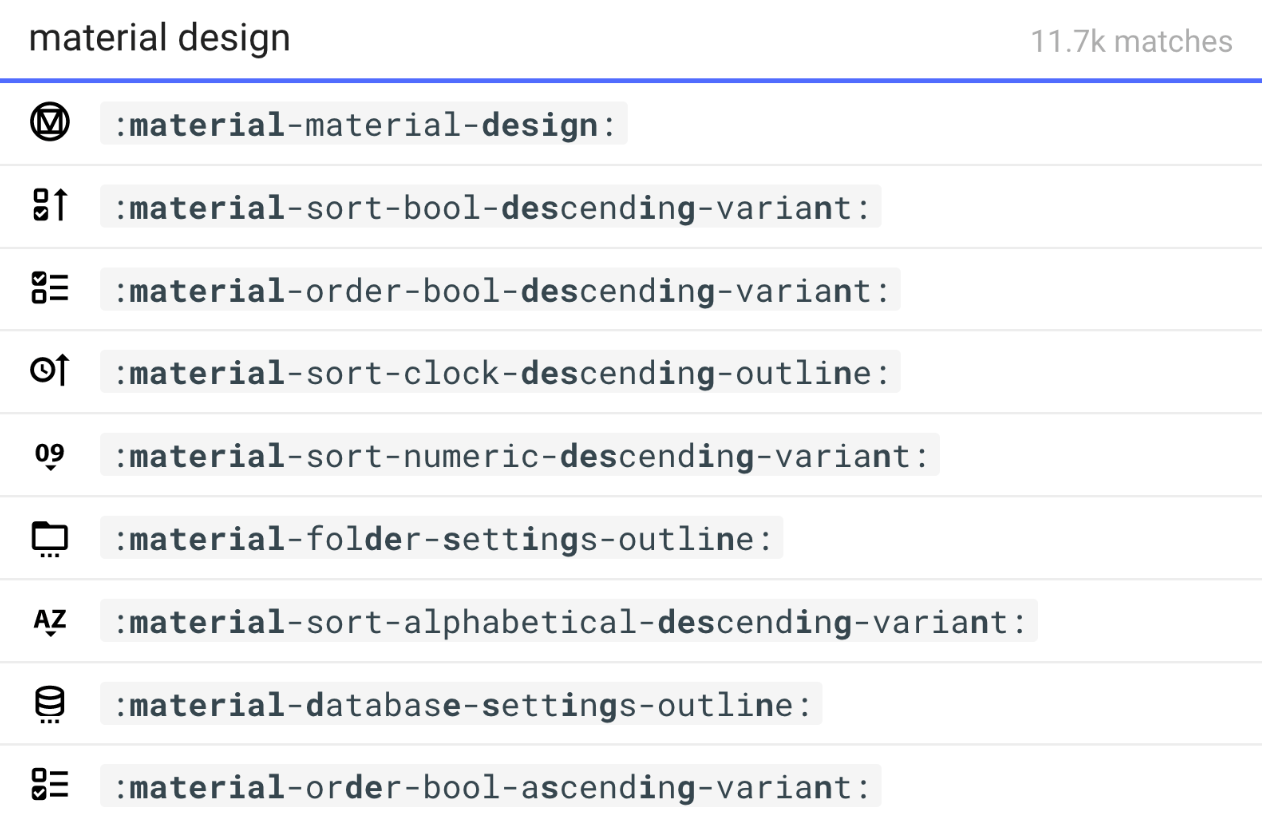Viewport: 1262px width, 826px height.
Task: Copy the :material-folder-settings-outline: shortcode
Action: [441, 539]
